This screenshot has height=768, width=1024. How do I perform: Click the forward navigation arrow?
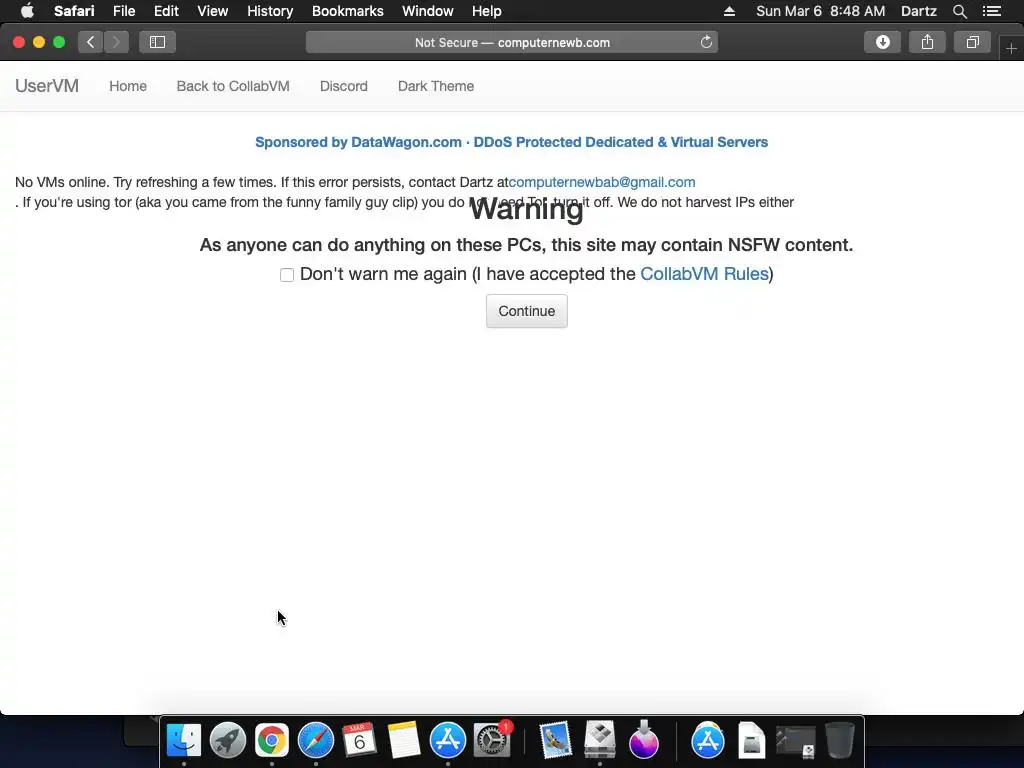[116, 42]
